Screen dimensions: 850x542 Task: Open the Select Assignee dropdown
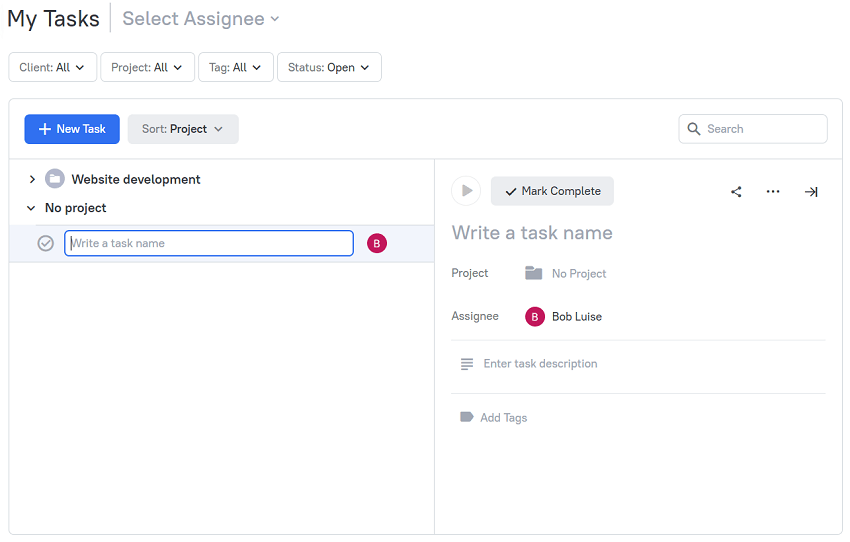tap(201, 19)
